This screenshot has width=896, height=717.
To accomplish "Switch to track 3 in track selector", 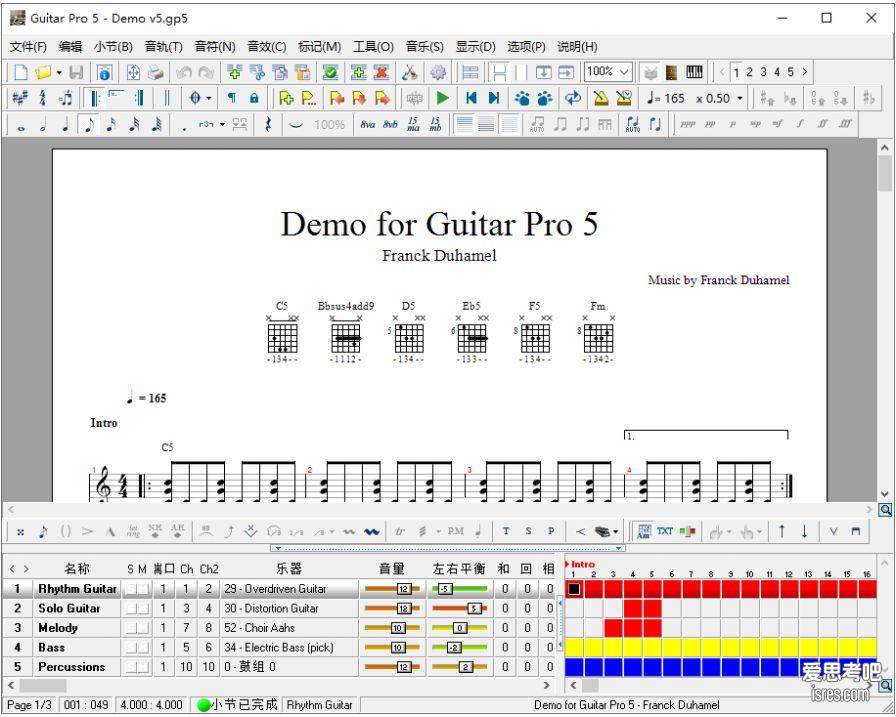I will point(763,73).
